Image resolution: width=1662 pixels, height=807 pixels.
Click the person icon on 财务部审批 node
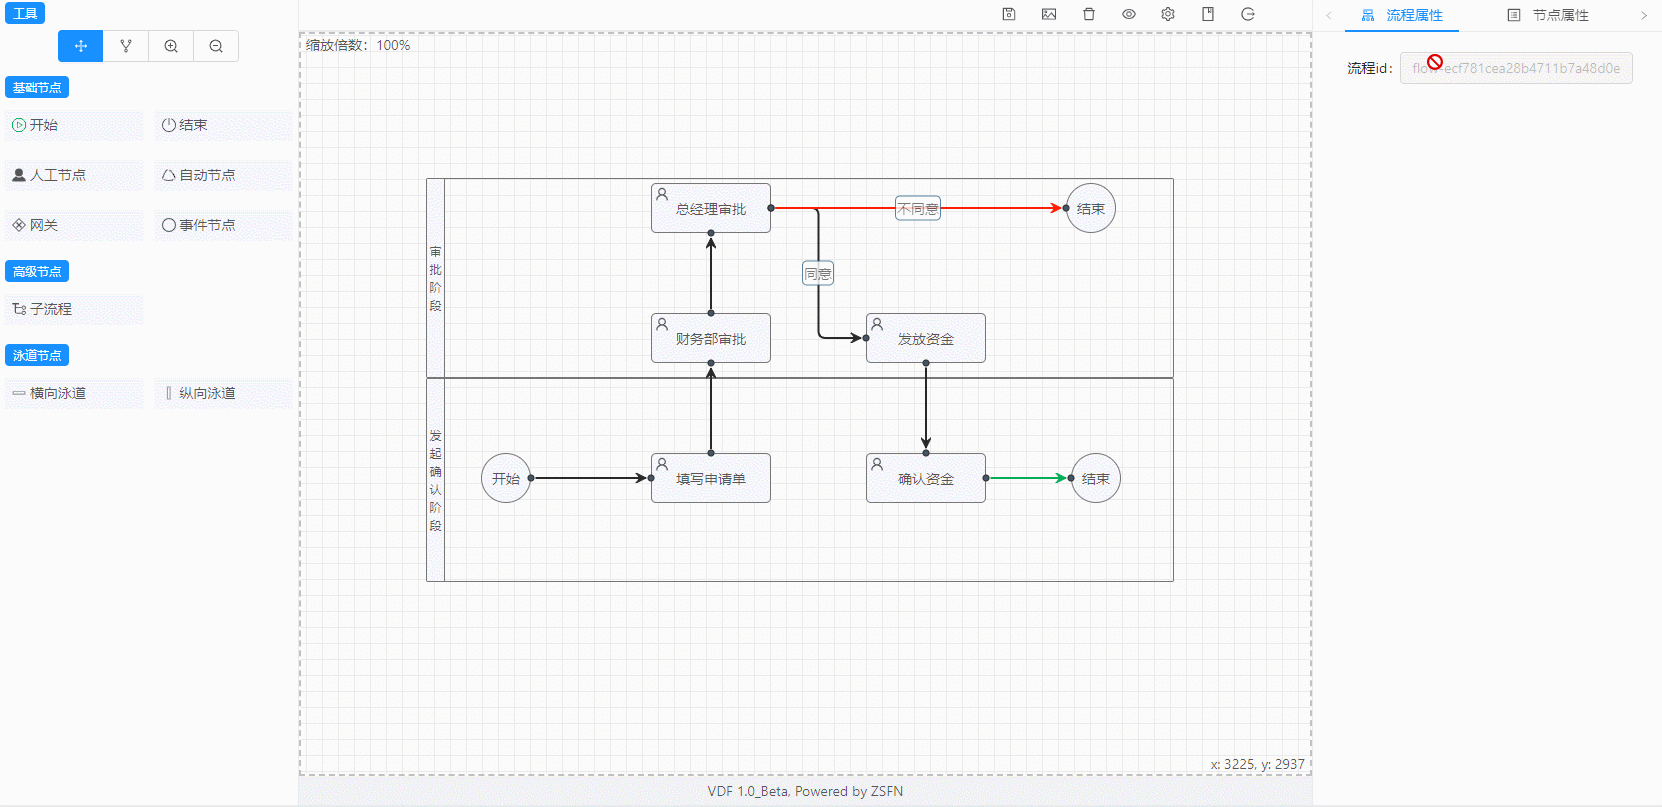coord(662,324)
